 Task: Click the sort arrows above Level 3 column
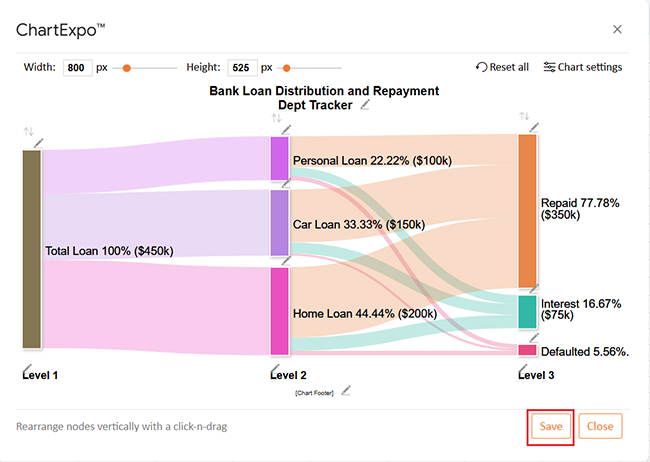[524, 117]
